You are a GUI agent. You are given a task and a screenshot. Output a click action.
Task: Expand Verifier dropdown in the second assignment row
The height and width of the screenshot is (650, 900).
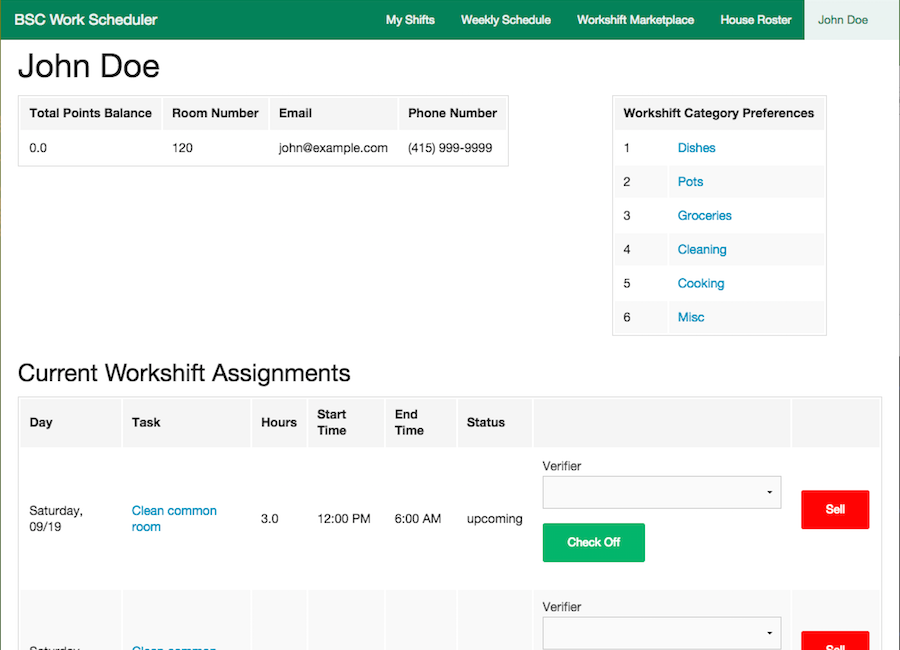[x=662, y=633]
